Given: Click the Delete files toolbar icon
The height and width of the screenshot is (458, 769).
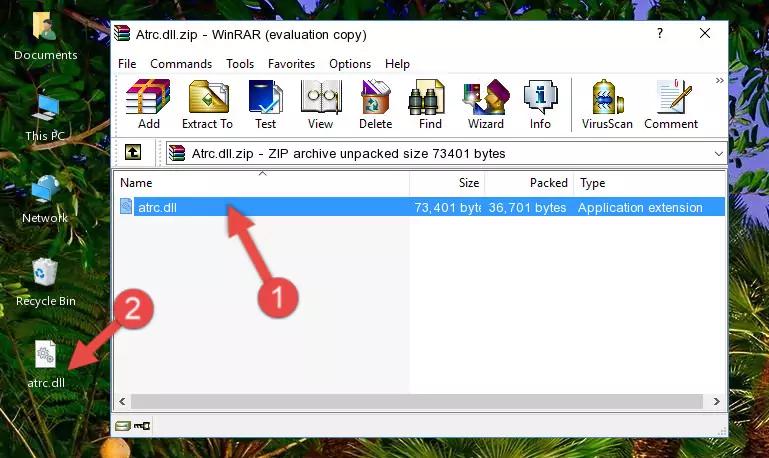Looking at the screenshot, I should tap(376, 104).
